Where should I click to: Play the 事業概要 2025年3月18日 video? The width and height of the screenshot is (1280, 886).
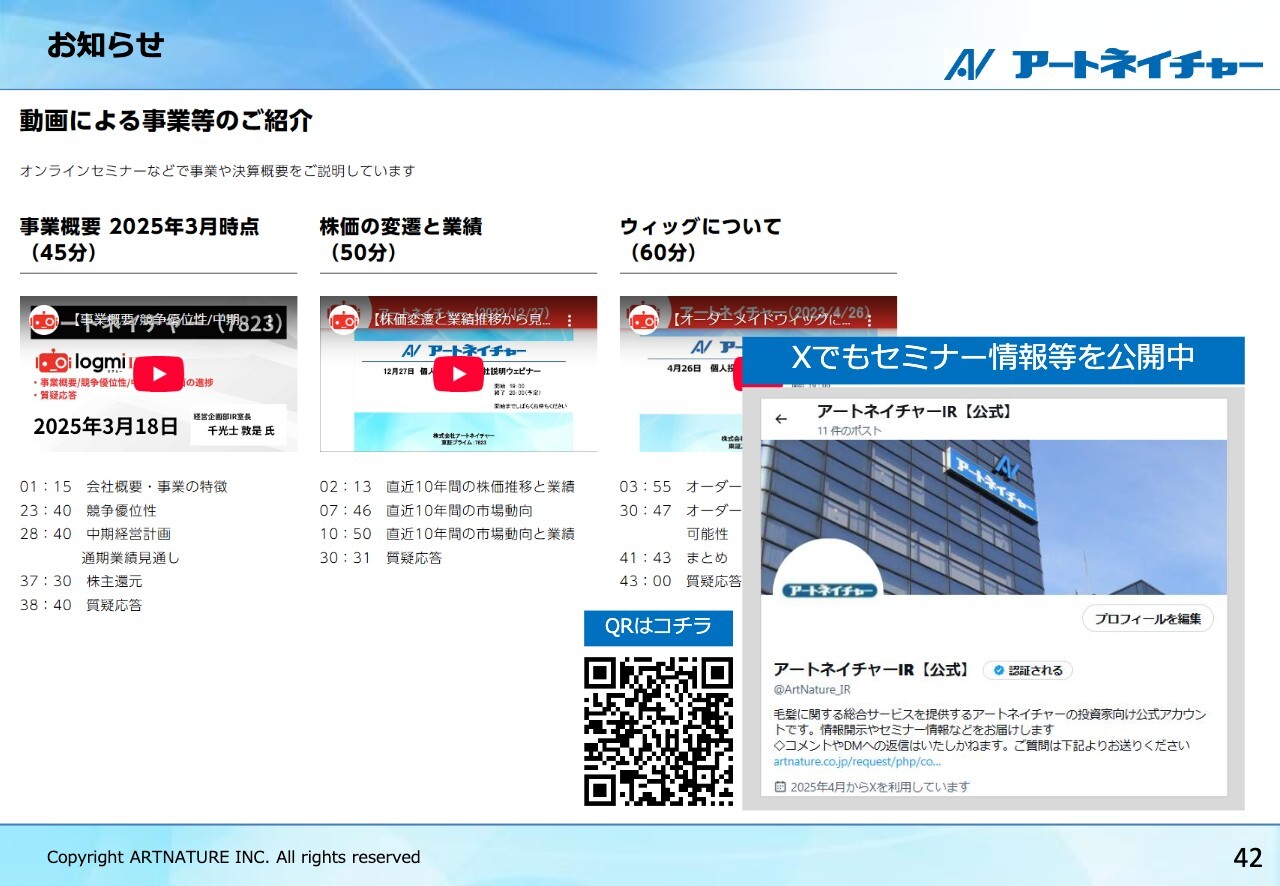[159, 374]
